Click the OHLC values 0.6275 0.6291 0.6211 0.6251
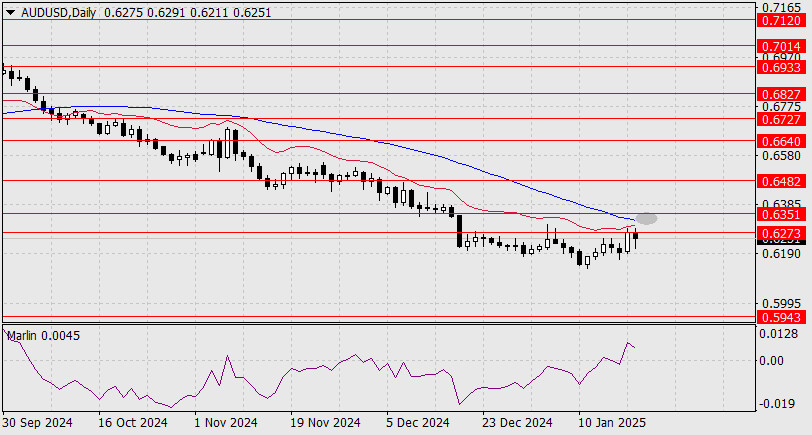The height and width of the screenshot is (435, 812). click(187, 13)
